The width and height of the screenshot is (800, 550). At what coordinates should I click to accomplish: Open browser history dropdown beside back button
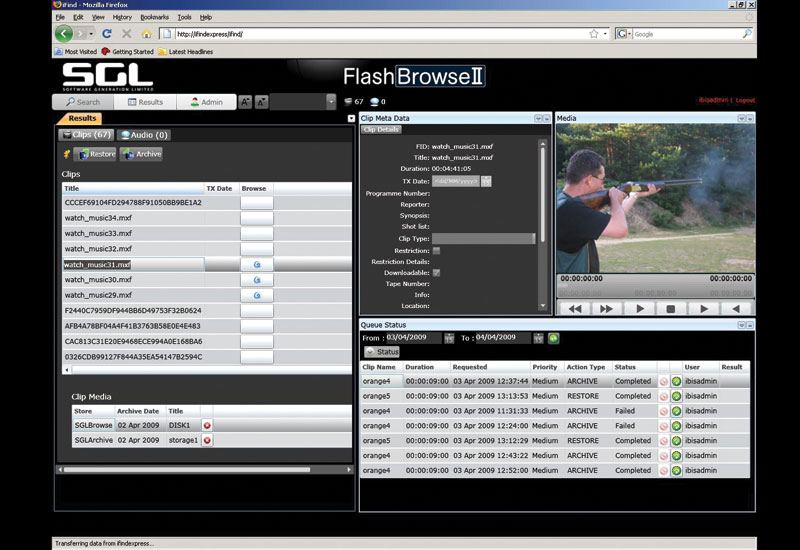click(91, 34)
